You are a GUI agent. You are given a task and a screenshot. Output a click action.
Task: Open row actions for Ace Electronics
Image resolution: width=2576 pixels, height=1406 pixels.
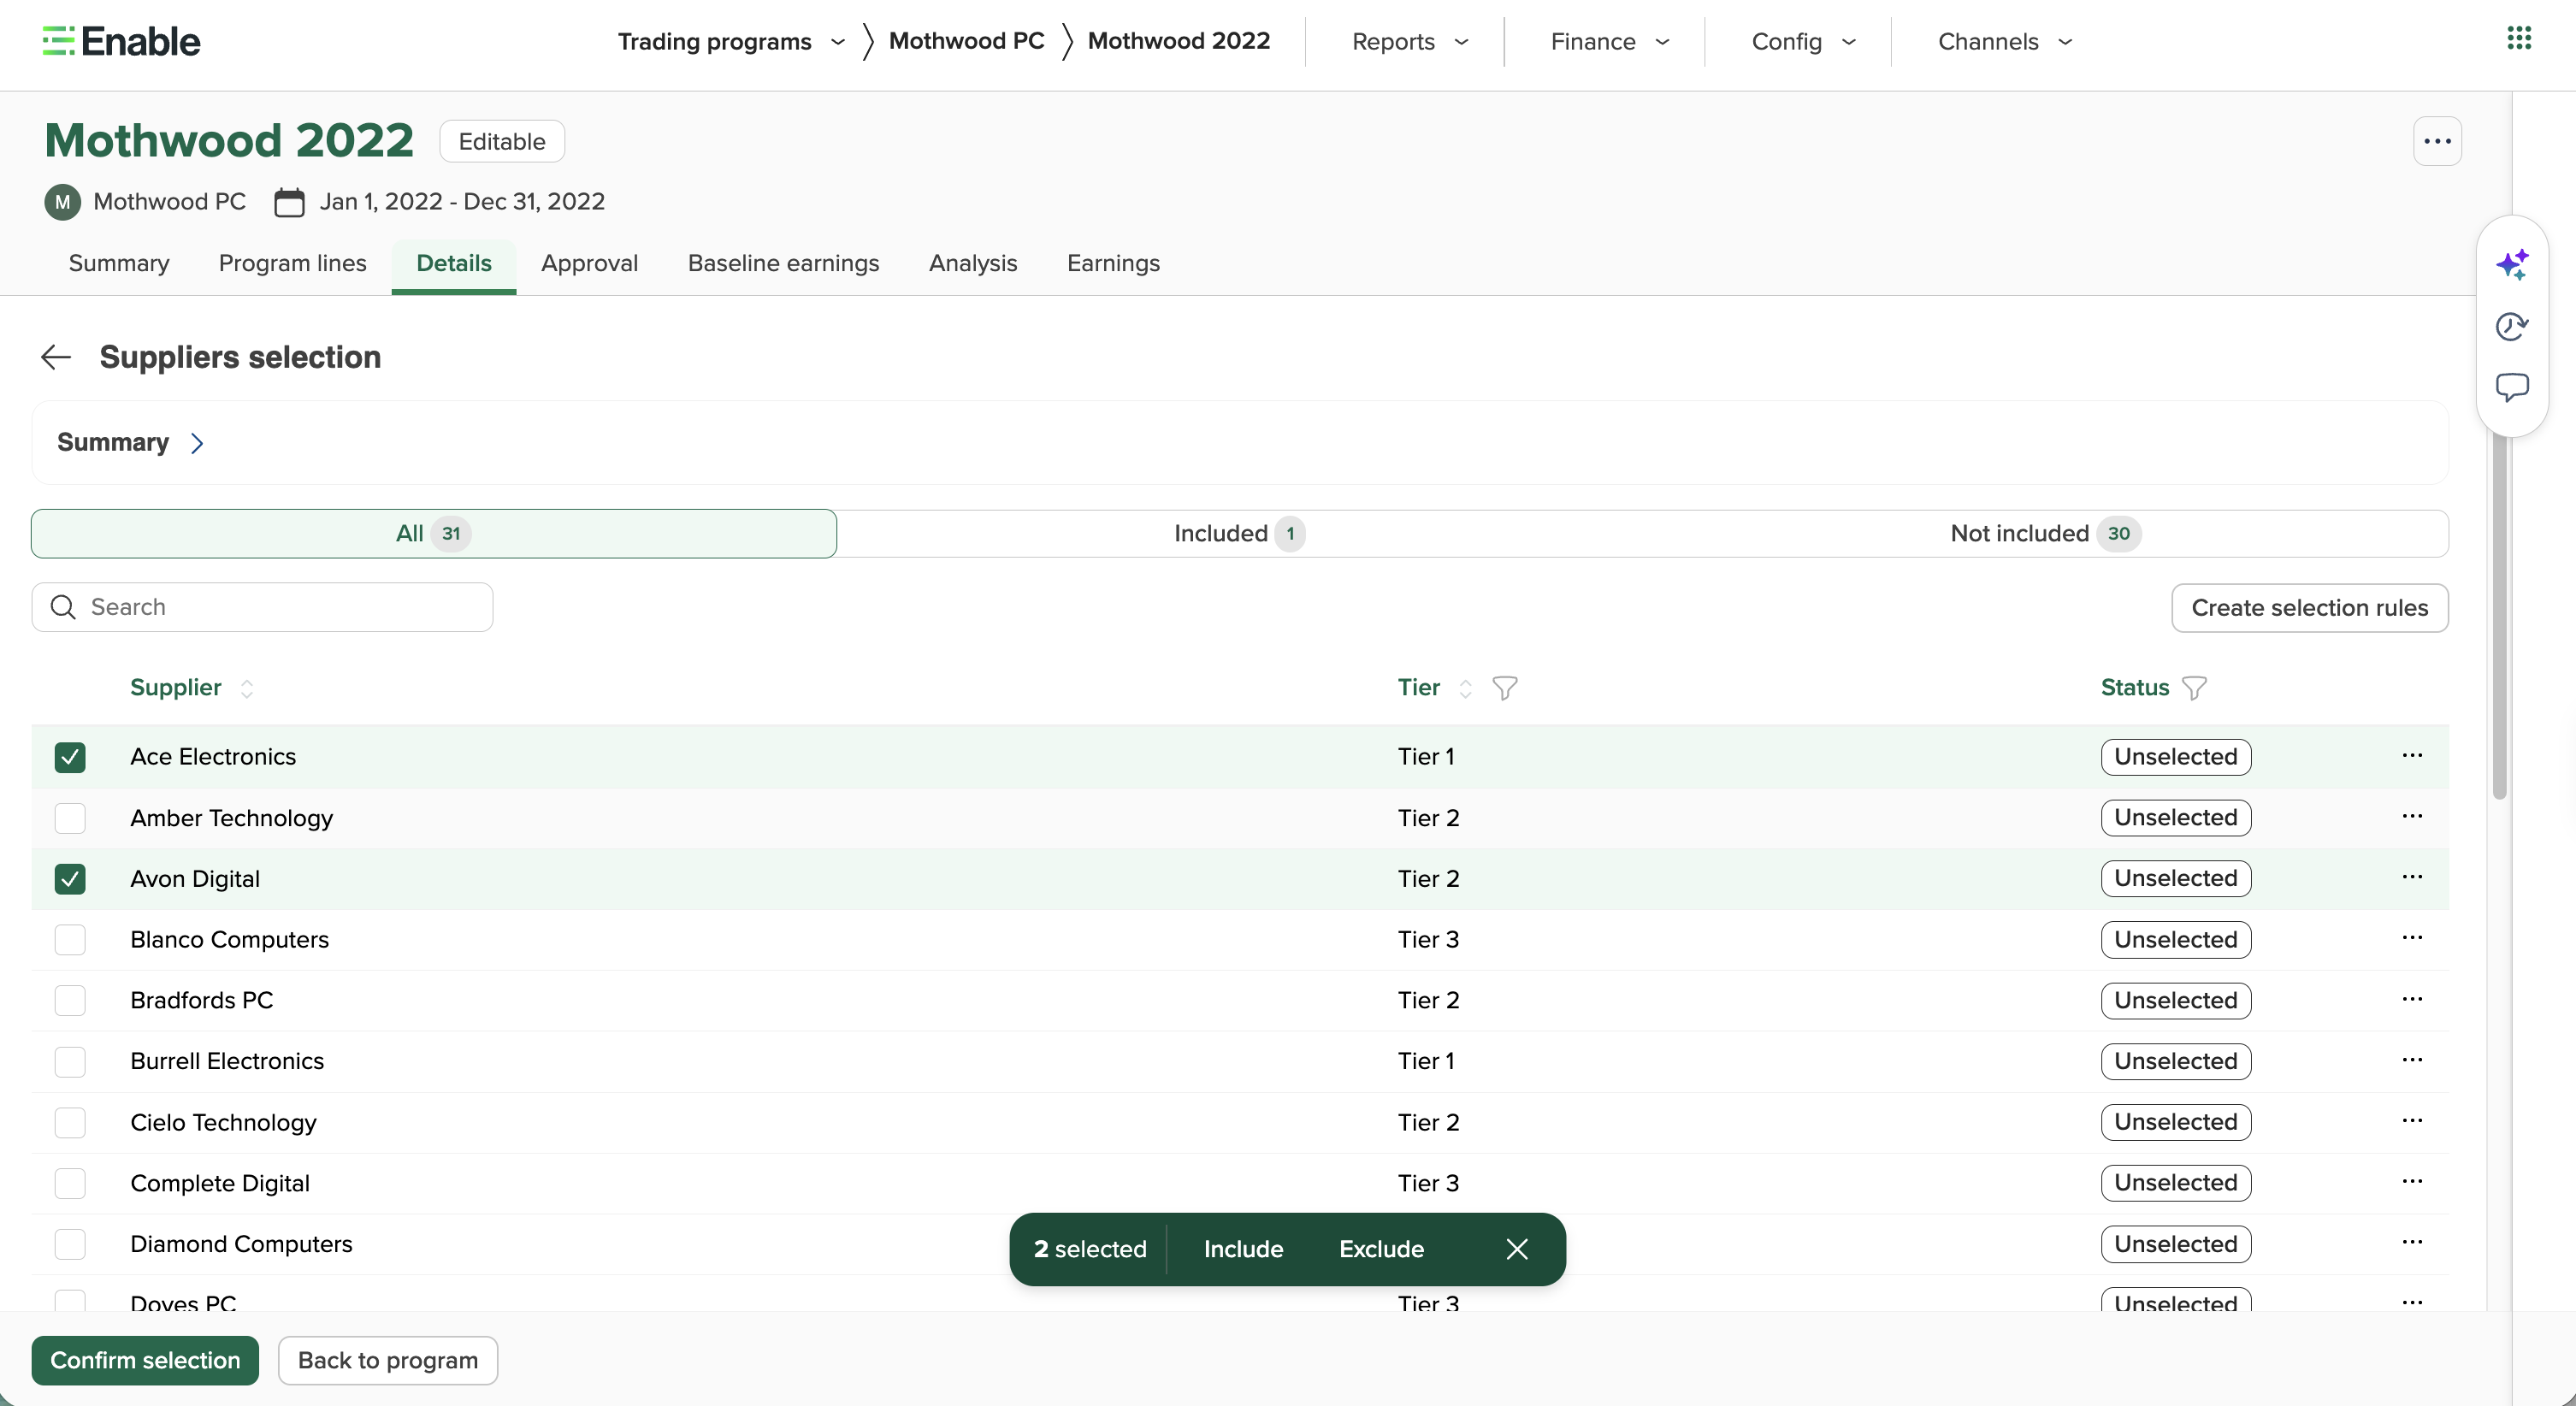[x=2412, y=756]
